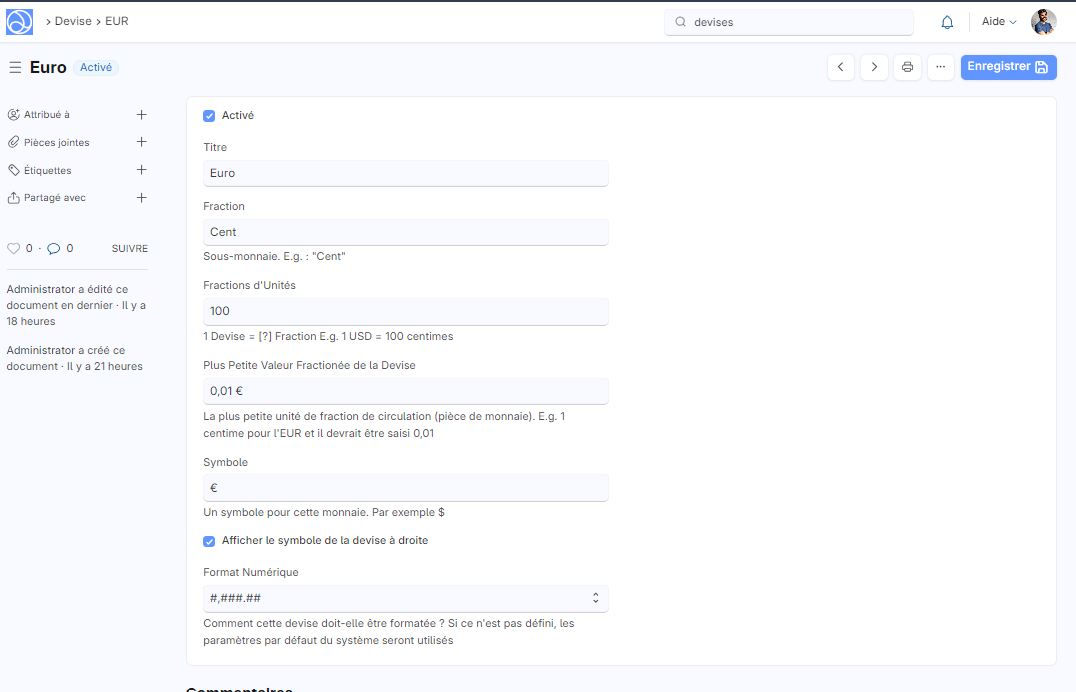Uncheck the Activé checkbox
1076x692 pixels.
(x=209, y=116)
